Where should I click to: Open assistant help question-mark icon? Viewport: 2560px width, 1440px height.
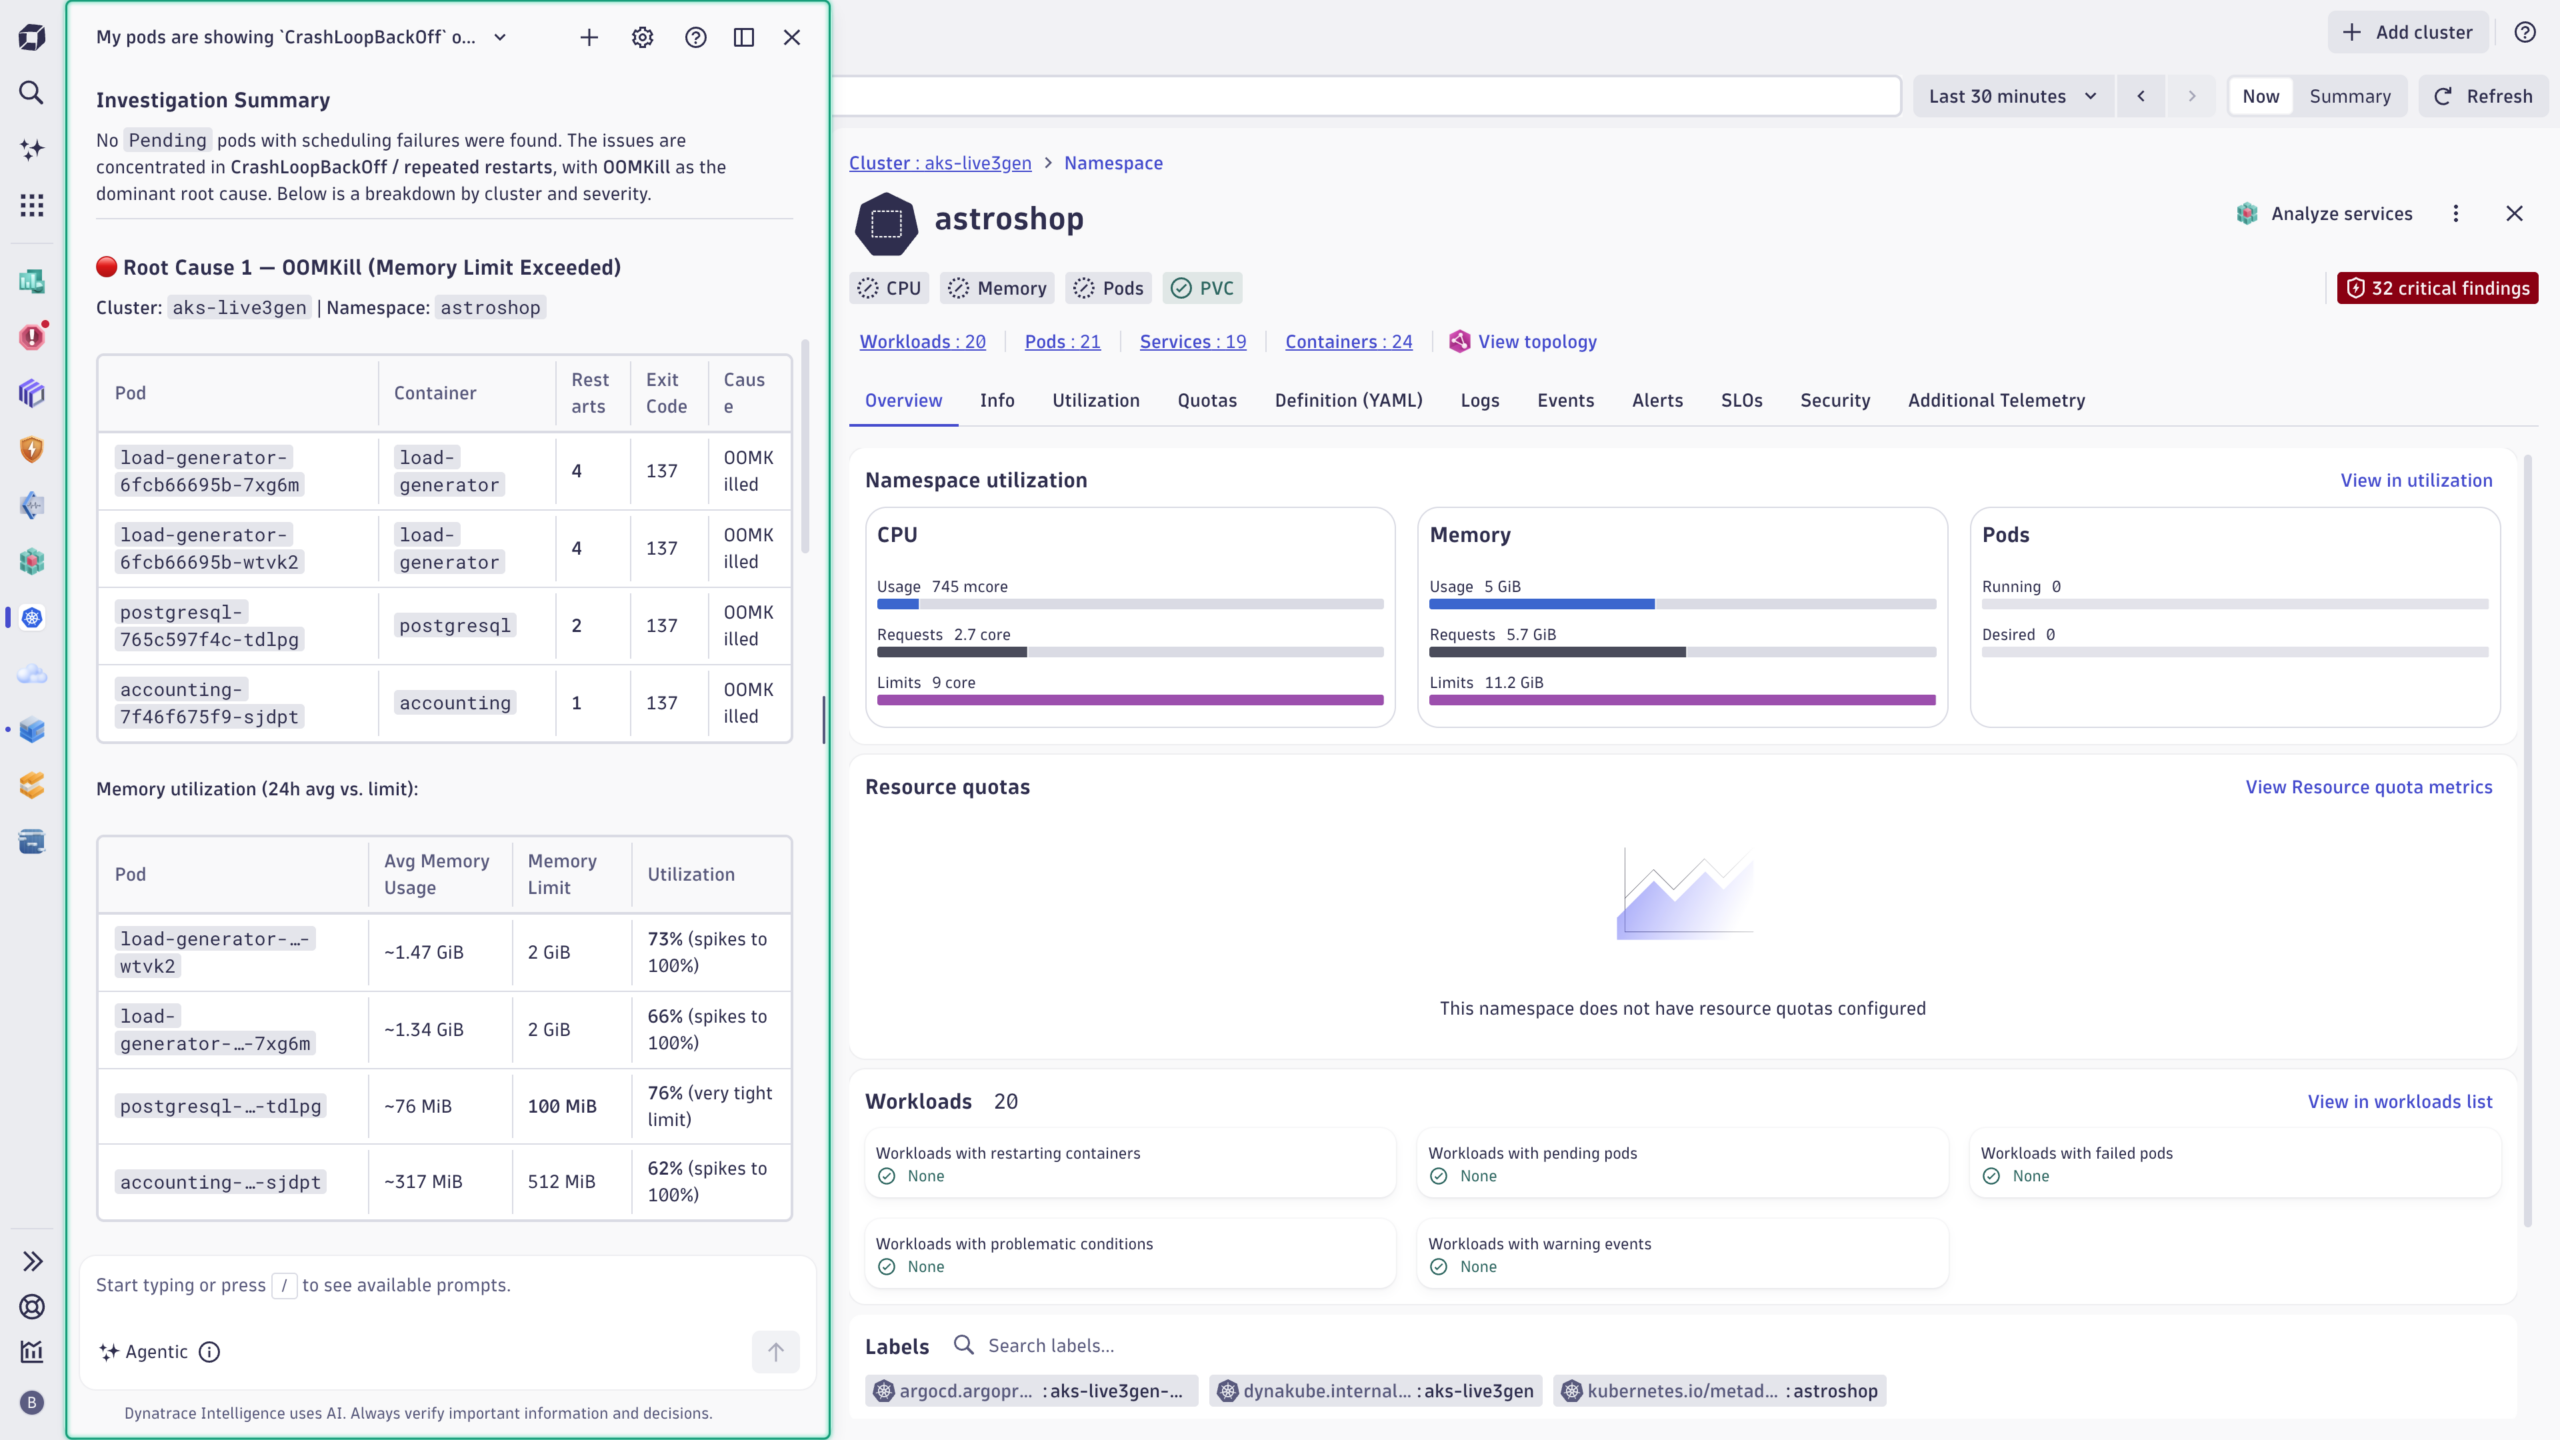tap(696, 37)
